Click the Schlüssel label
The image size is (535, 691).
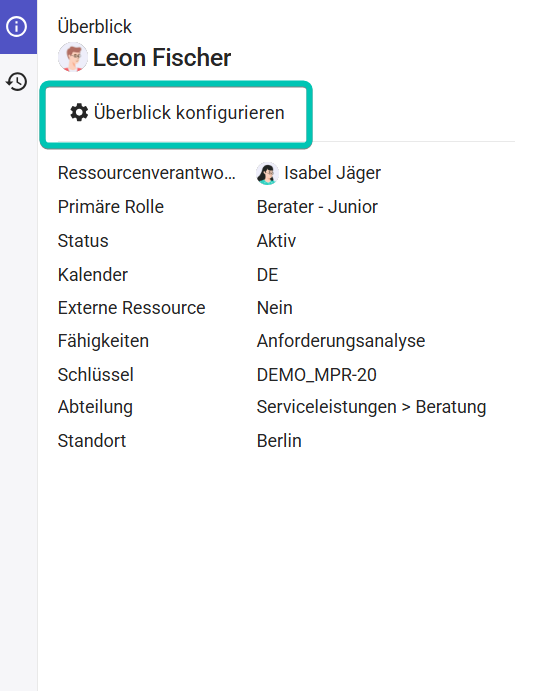point(96,375)
